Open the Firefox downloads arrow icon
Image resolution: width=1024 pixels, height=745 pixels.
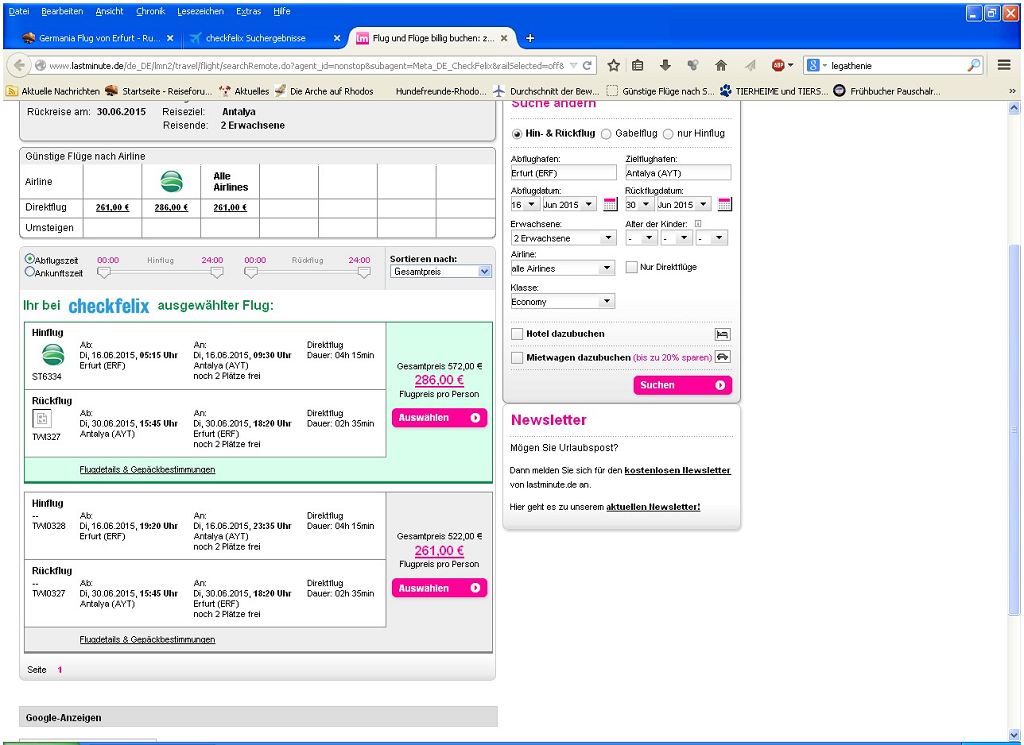(666, 66)
